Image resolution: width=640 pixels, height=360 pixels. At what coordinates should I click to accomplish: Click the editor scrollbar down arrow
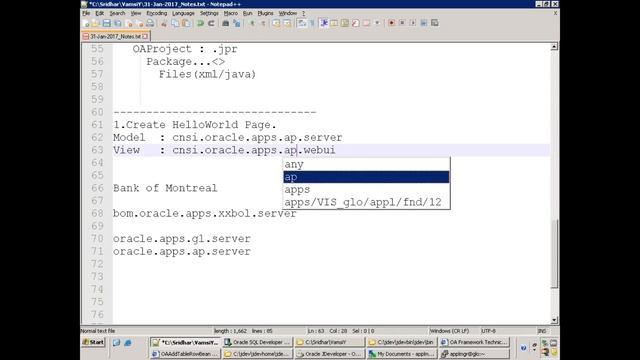click(x=554, y=320)
